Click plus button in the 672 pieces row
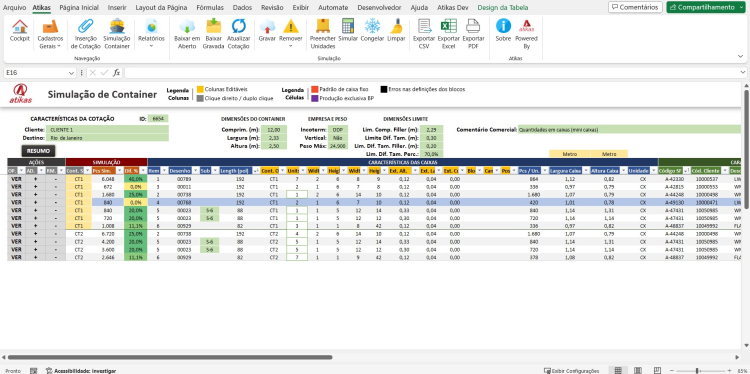The image size is (750, 374). click(x=35, y=187)
